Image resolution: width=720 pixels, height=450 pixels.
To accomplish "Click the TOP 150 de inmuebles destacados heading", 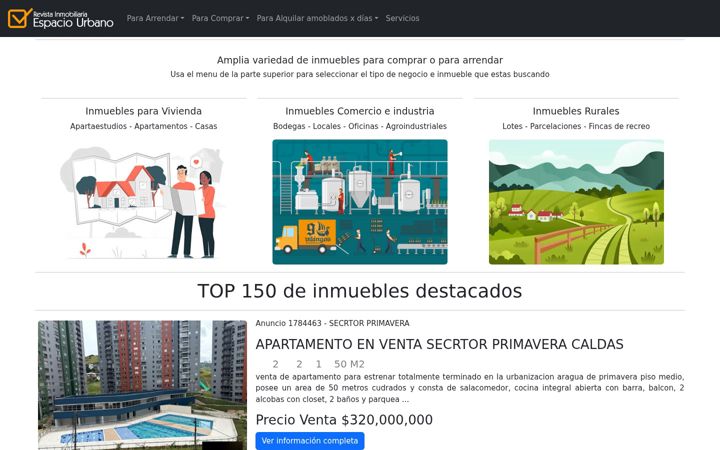I will tap(360, 291).
